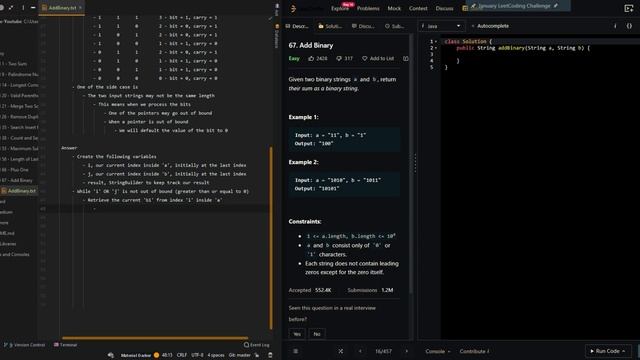The width and height of the screenshot is (640, 360).
Task: Close the AddBinary.txt editor tab
Action: pyautogui.click(x=80, y=8)
